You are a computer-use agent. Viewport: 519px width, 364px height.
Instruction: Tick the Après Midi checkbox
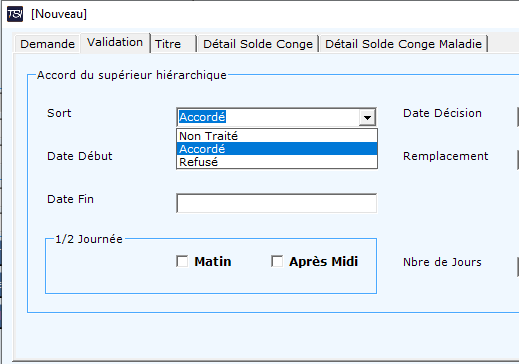(277, 261)
